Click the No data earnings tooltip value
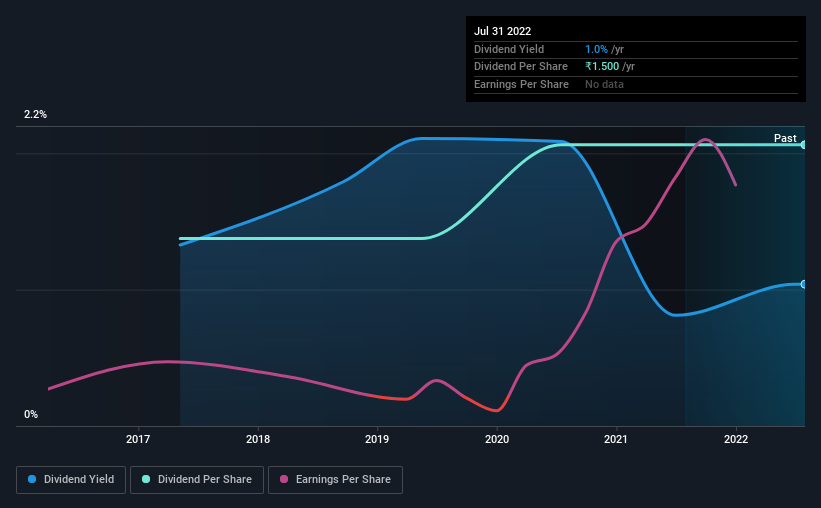821x508 pixels. coord(605,84)
